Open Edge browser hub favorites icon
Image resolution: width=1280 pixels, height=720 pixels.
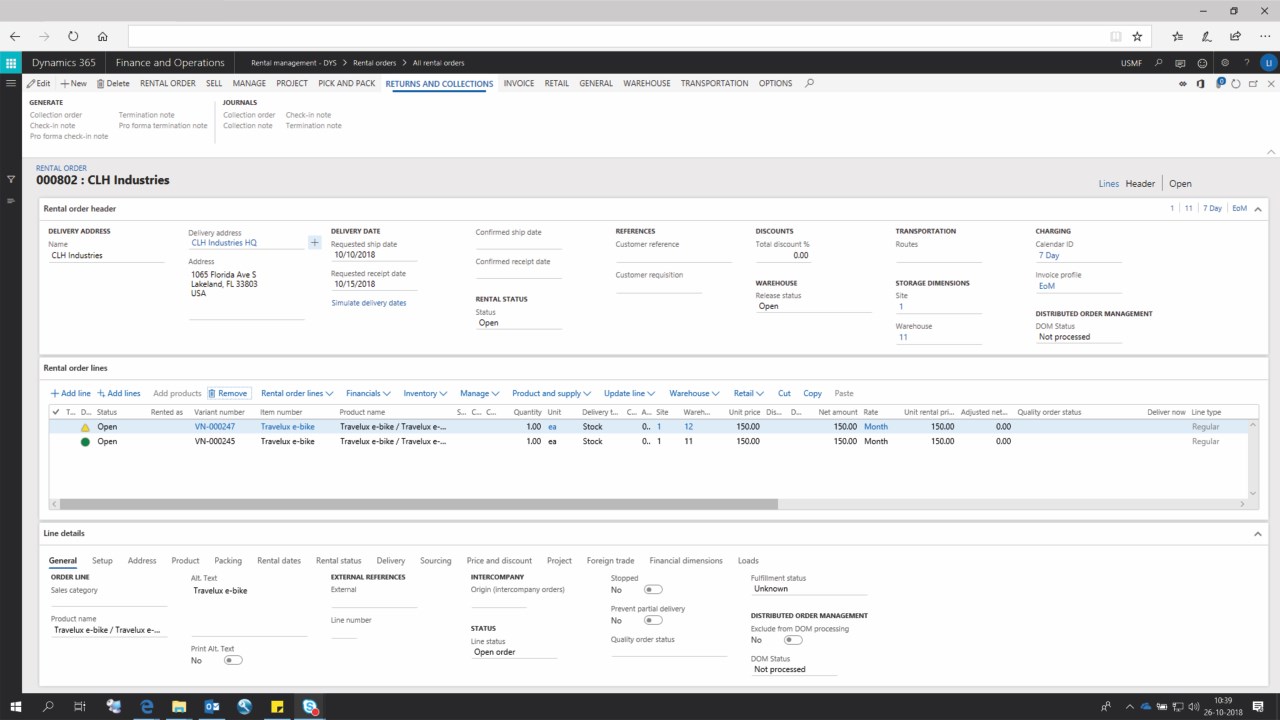pyautogui.click(x=1178, y=36)
